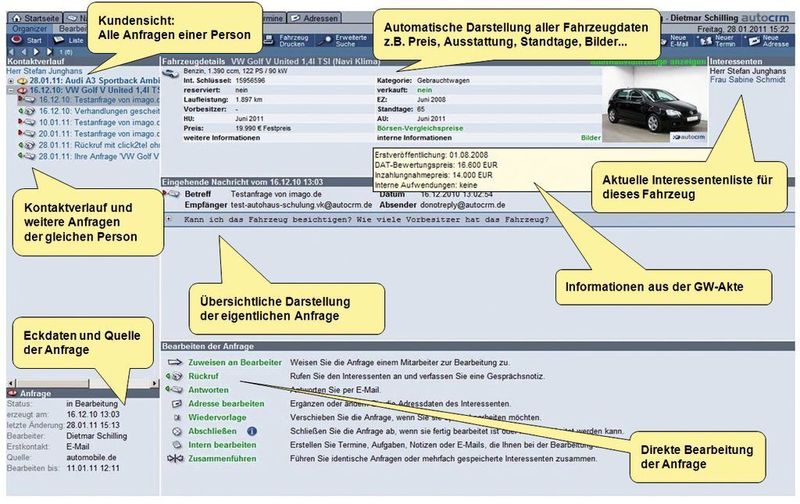This screenshot has width=800, height=504.
Task: Select the 16.12.10 VW Golf V United inquiry
Action: [x=94, y=90]
